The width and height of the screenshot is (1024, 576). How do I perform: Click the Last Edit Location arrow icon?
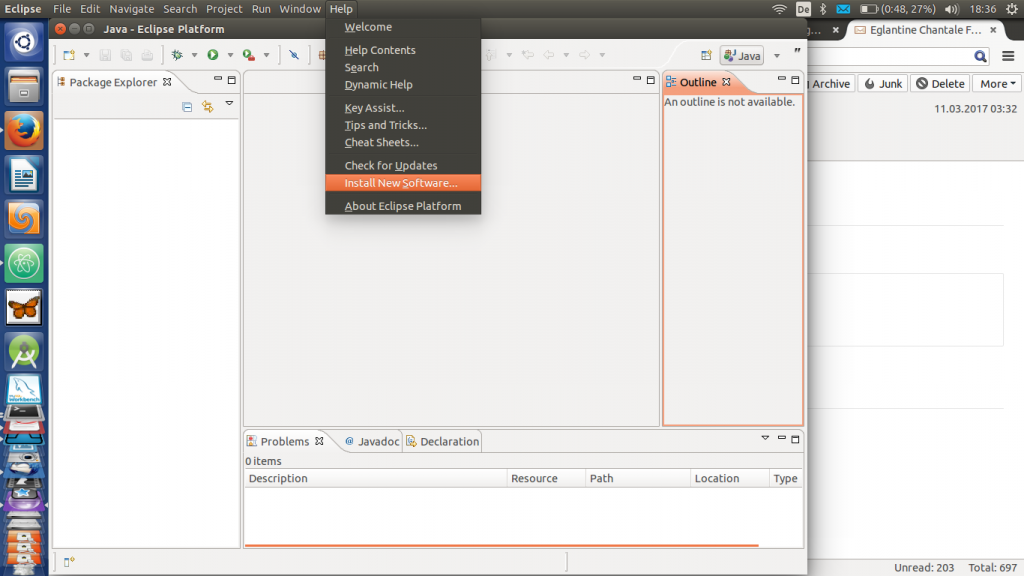(x=528, y=55)
